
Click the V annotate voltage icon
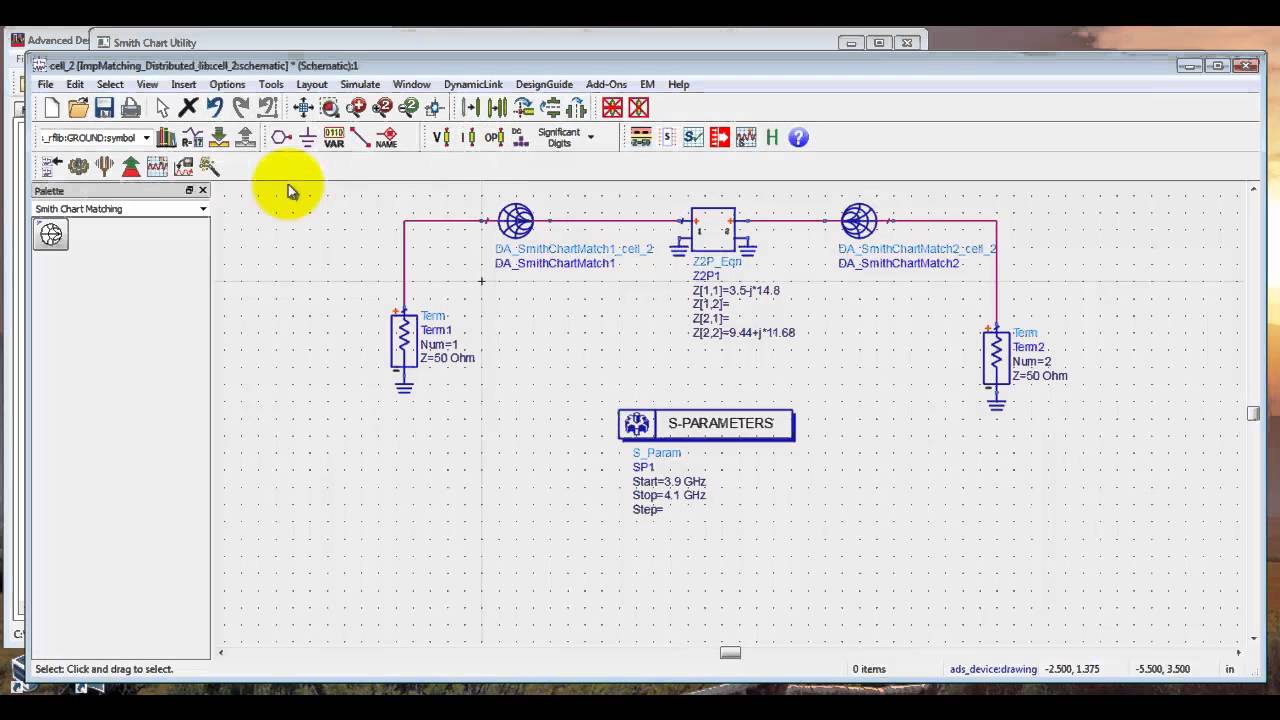pos(441,138)
